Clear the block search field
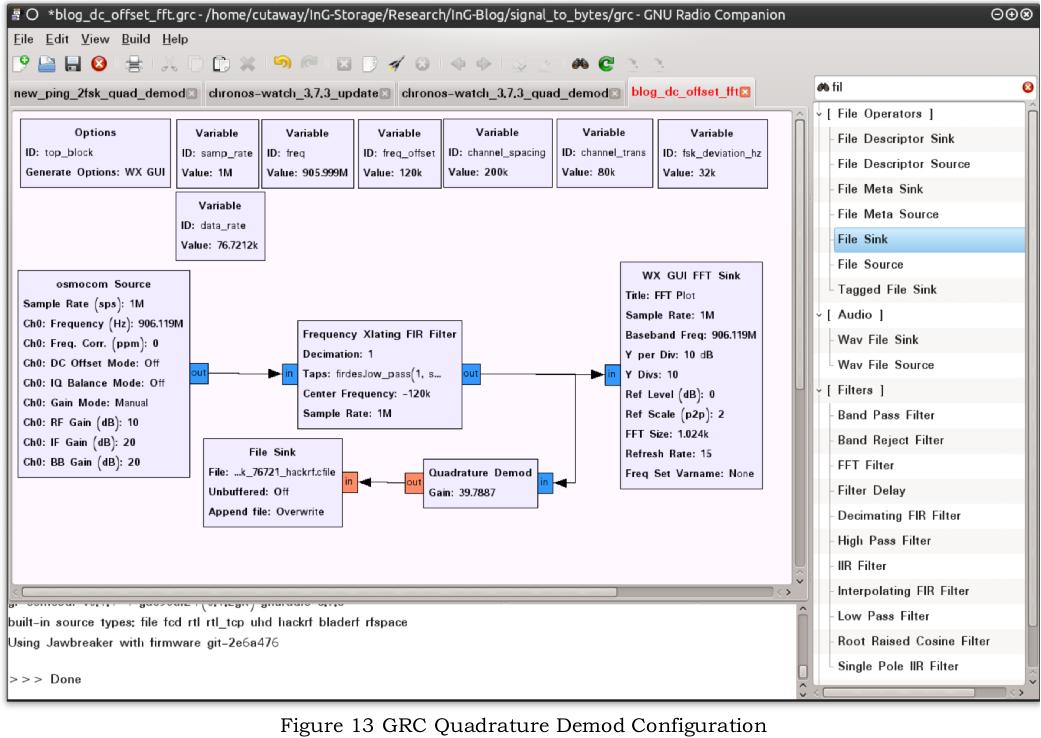The height and width of the screenshot is (738, 1041). tap(1028, 87)
